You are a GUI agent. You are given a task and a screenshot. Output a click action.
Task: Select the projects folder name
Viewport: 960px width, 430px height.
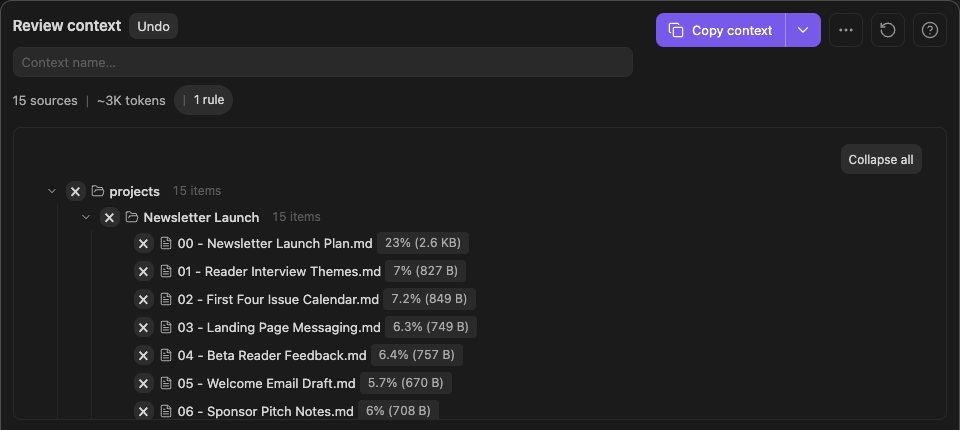coord(135,192)
